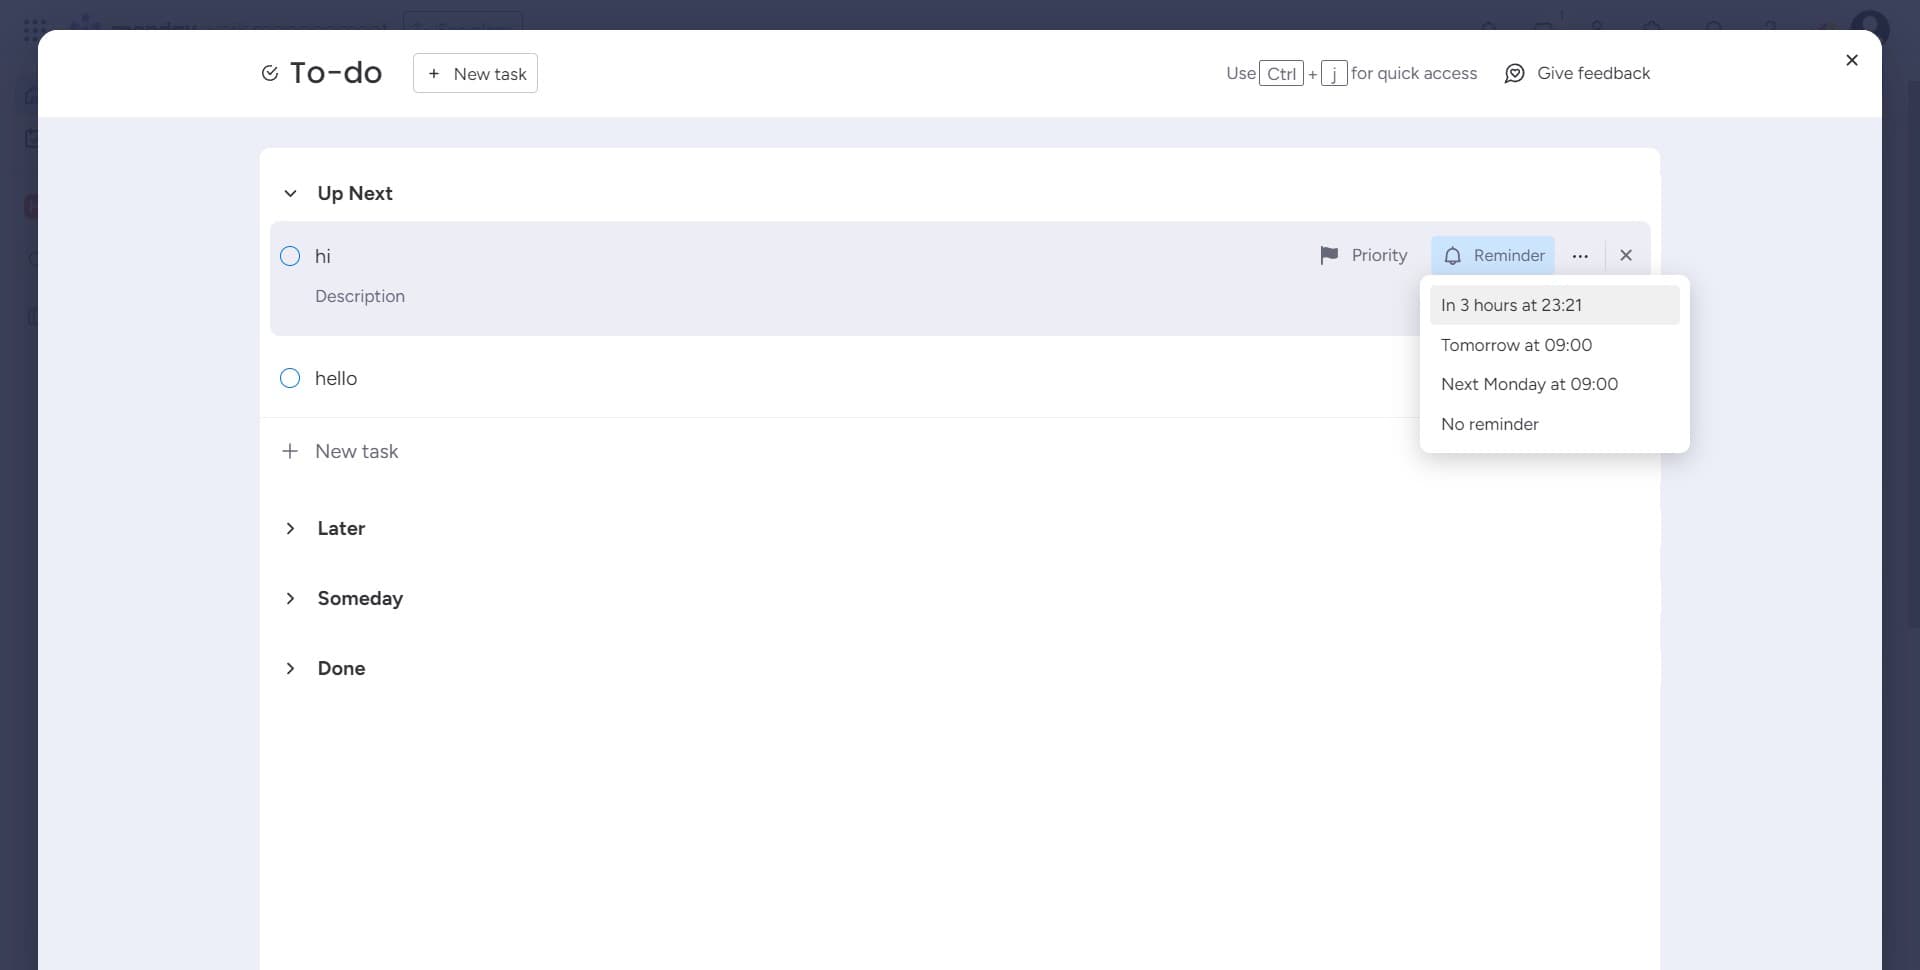The image size is (1920, 970).
Task: Click the Priority flag icon
Action: click(1328, 256)
